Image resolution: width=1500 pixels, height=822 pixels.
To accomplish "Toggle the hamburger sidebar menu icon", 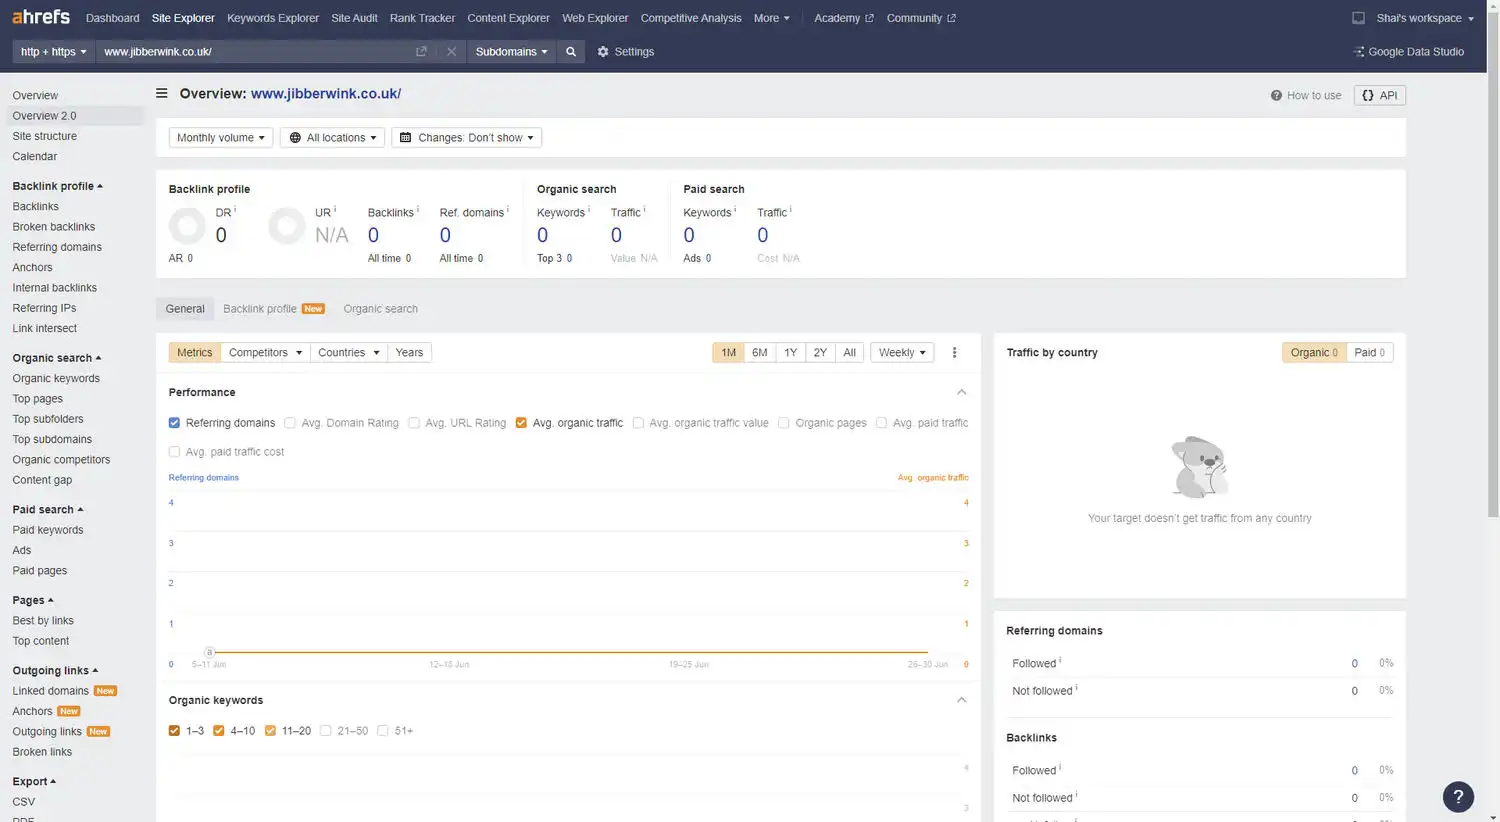I will [x=161, y=93].
